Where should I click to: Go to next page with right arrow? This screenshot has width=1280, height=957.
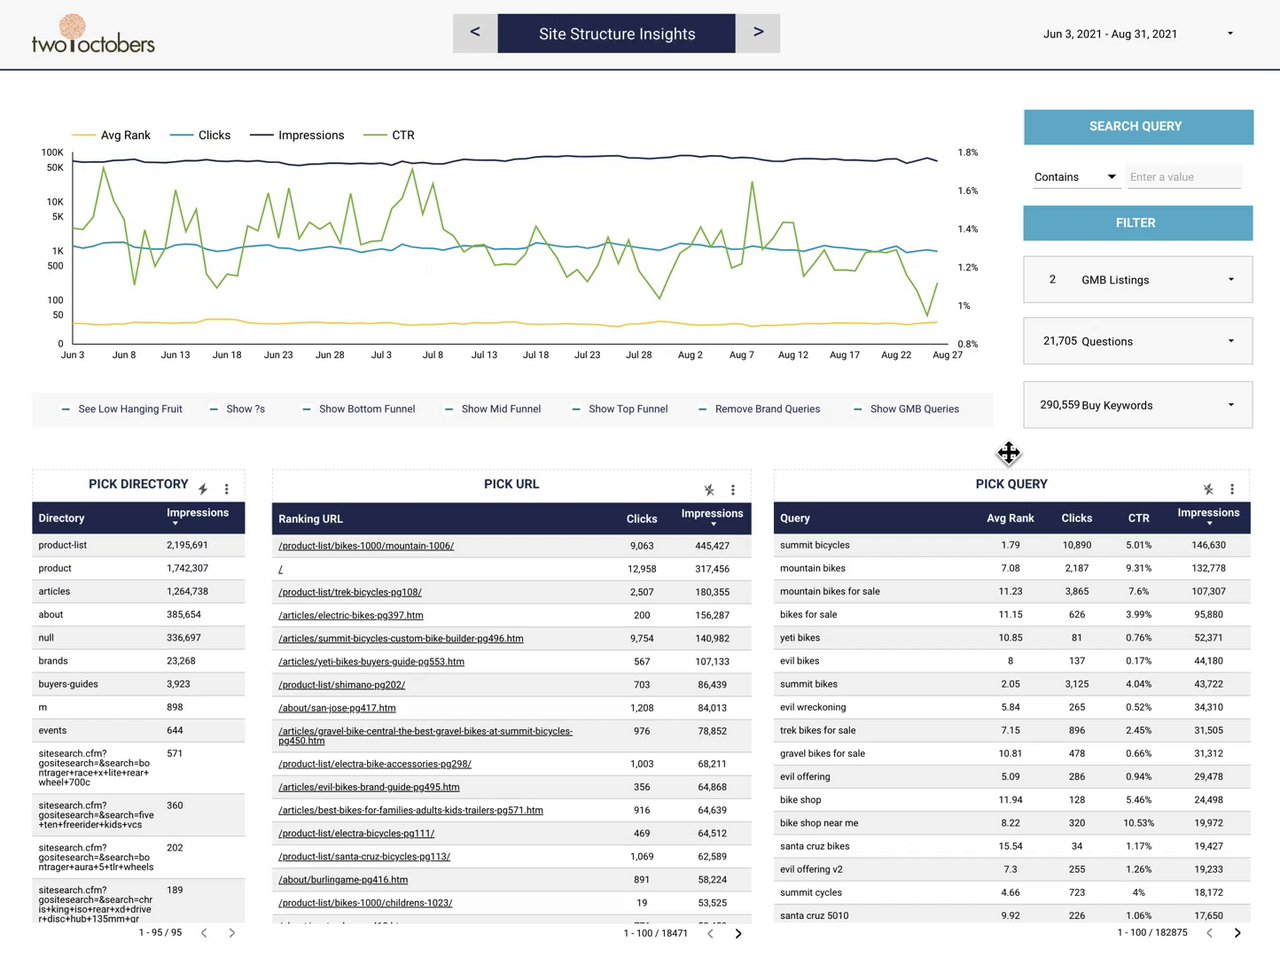pyautogui.click(x=758, y=33)
